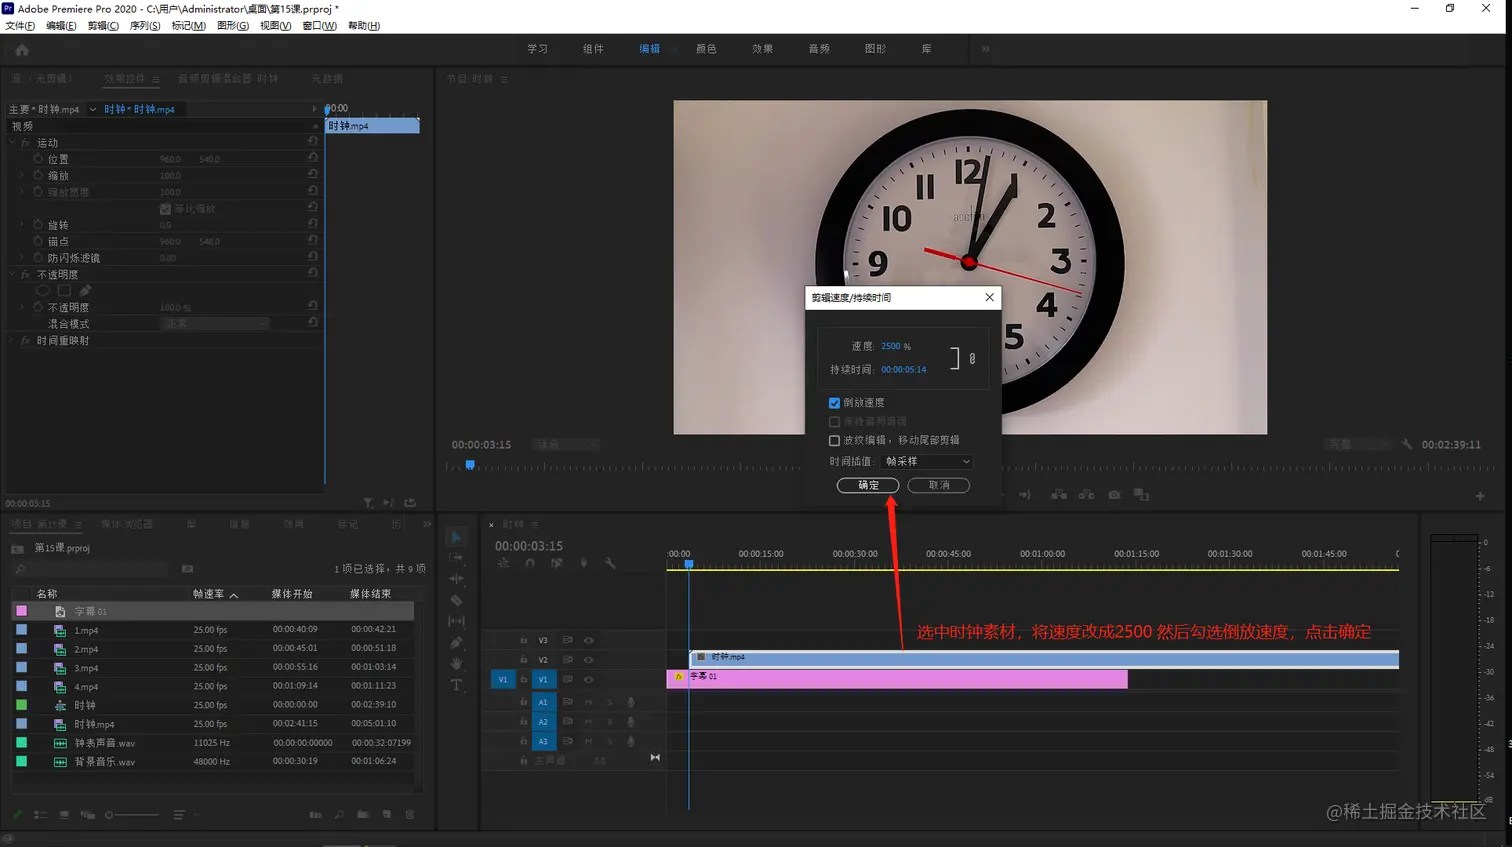Click Export Frame camera icon
1512x847 pixels.
point(1114,495)
